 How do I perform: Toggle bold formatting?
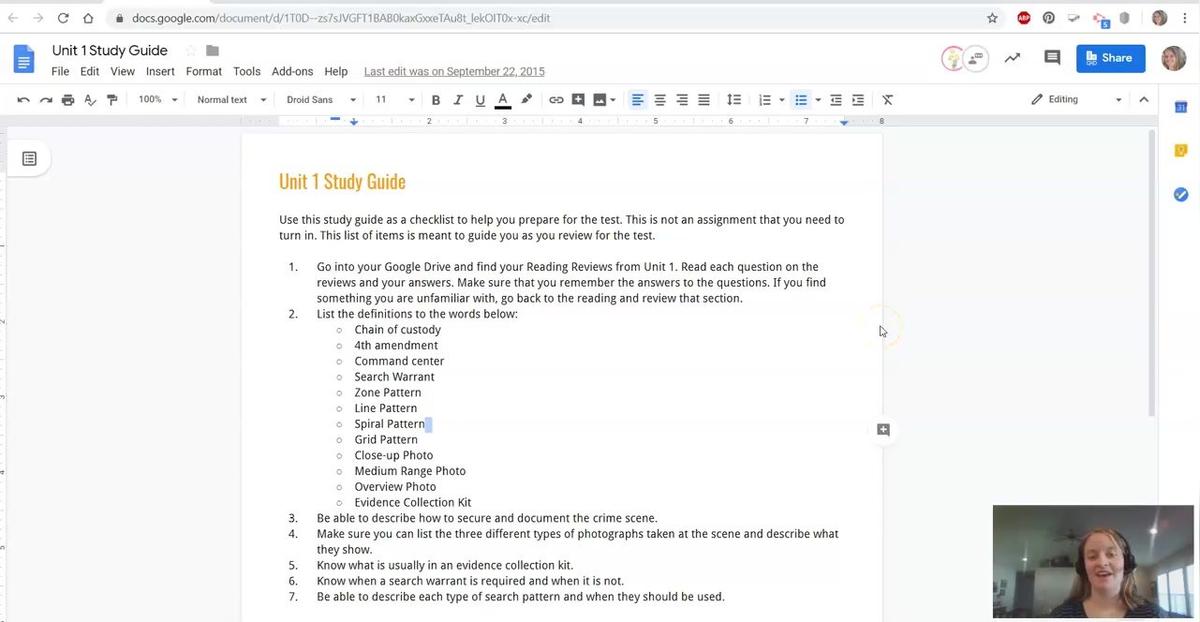tap(435, 100)
